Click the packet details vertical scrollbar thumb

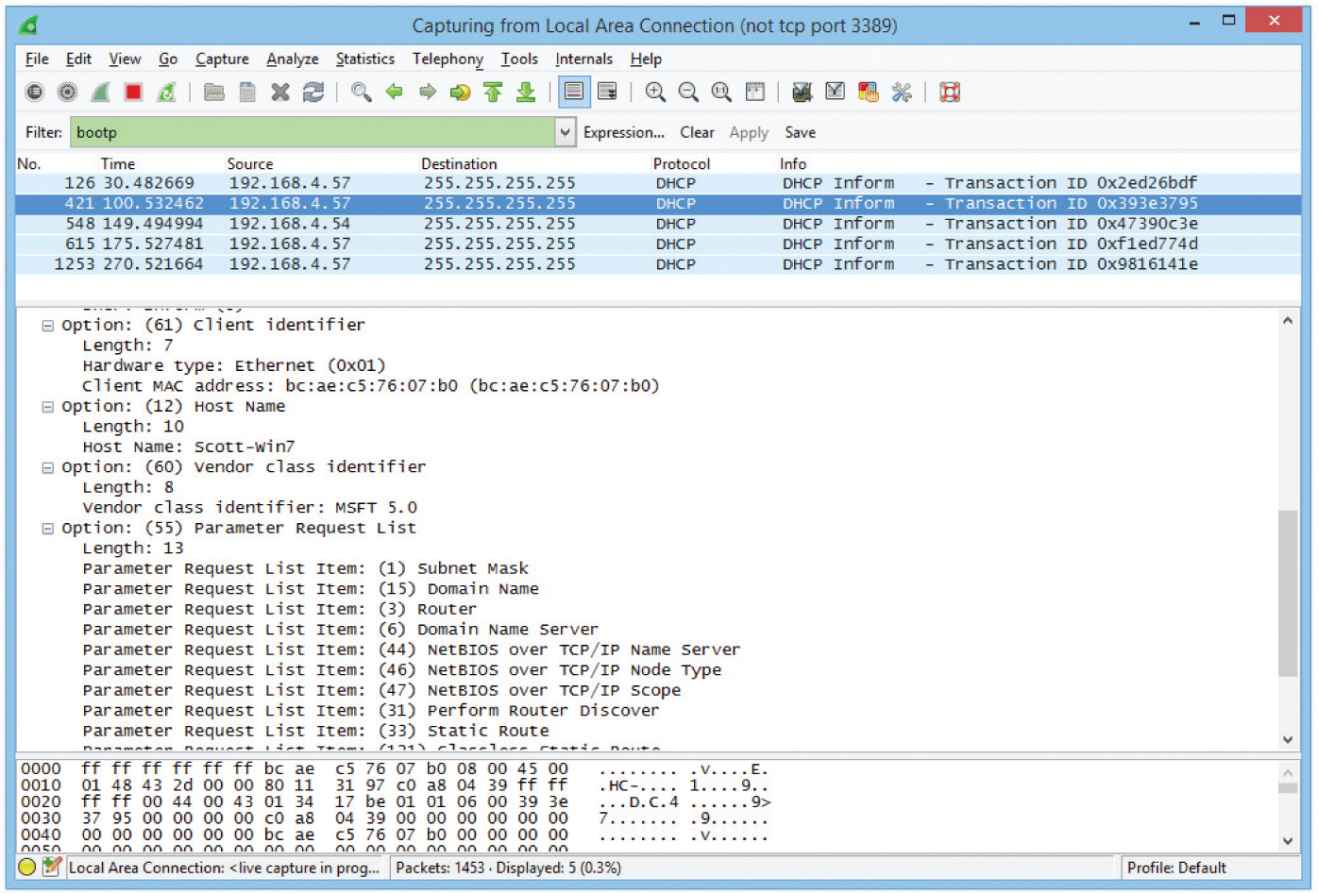point(1290,595)
